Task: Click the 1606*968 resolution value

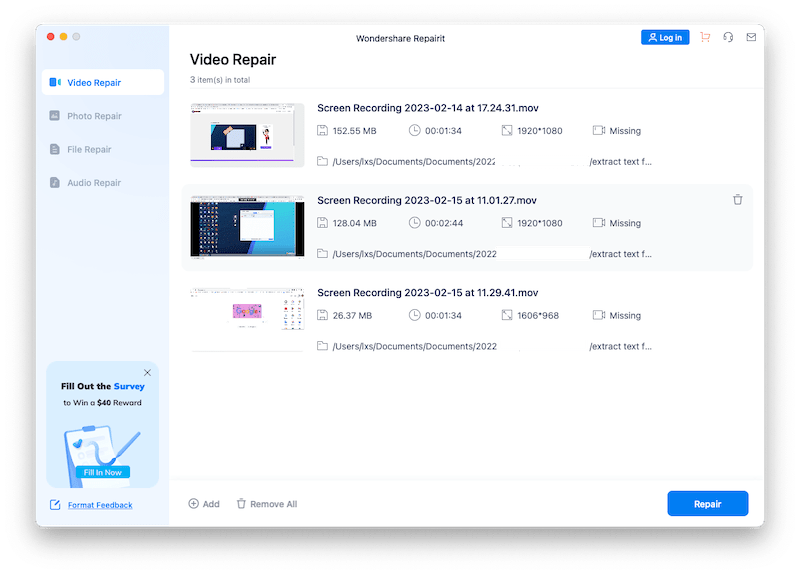Action: click(x=538, y=315)
